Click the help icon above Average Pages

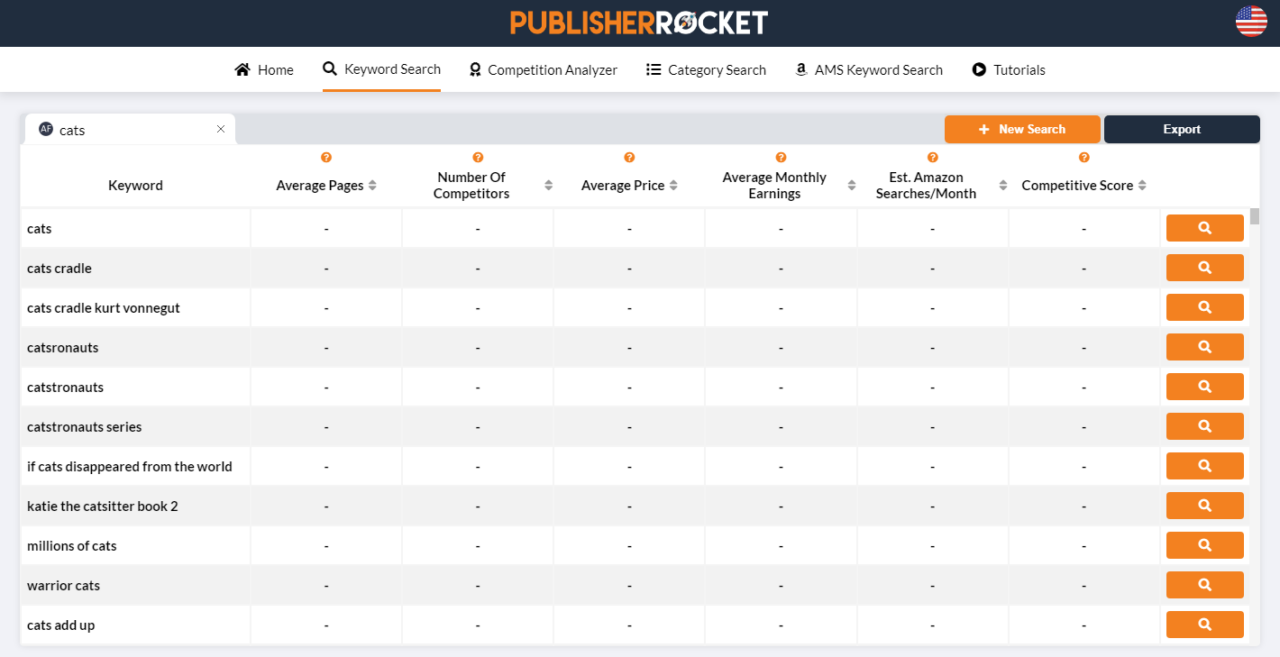click(x=326, y=157)
